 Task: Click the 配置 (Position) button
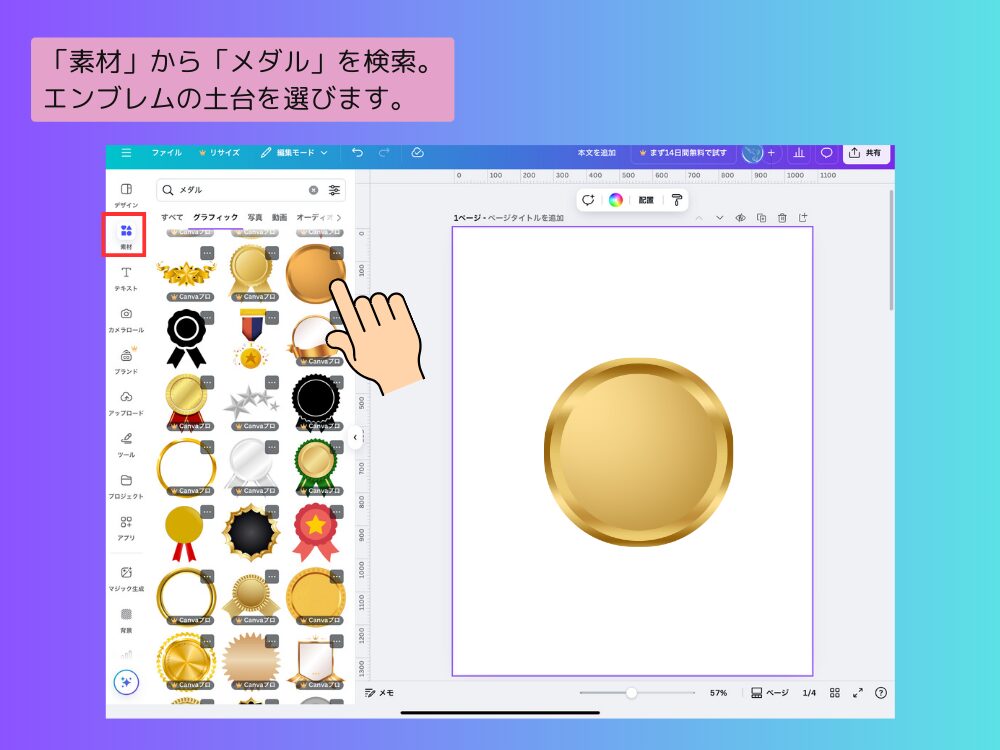coord(646,200)
